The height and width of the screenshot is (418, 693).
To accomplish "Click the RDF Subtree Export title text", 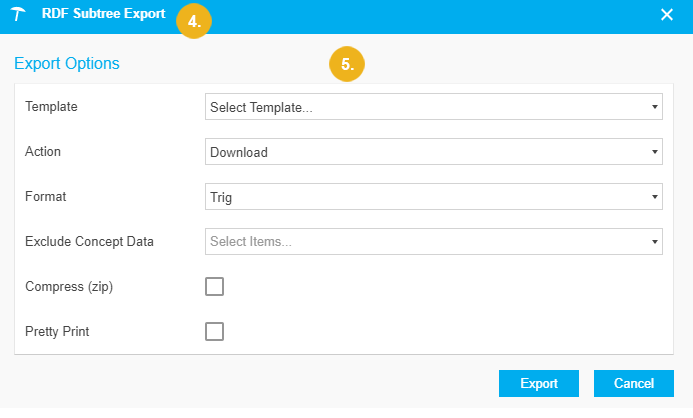I will click(103, 15).
